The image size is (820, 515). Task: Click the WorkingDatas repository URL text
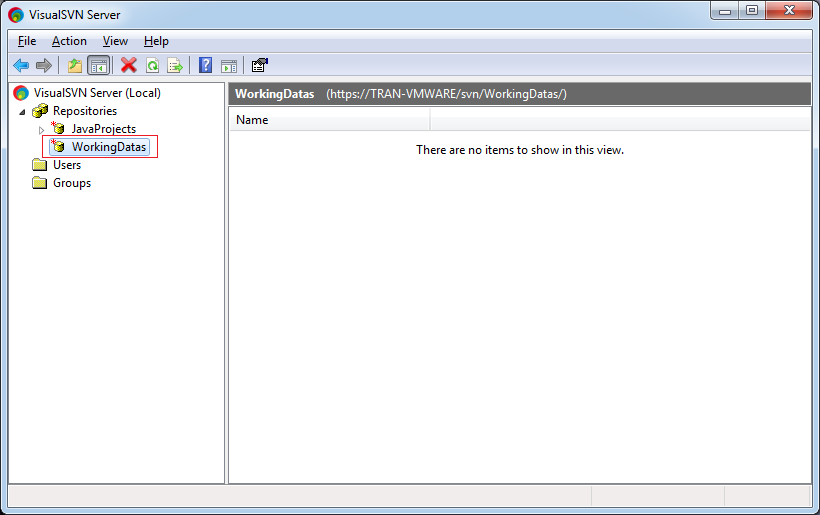coord(447,94)
